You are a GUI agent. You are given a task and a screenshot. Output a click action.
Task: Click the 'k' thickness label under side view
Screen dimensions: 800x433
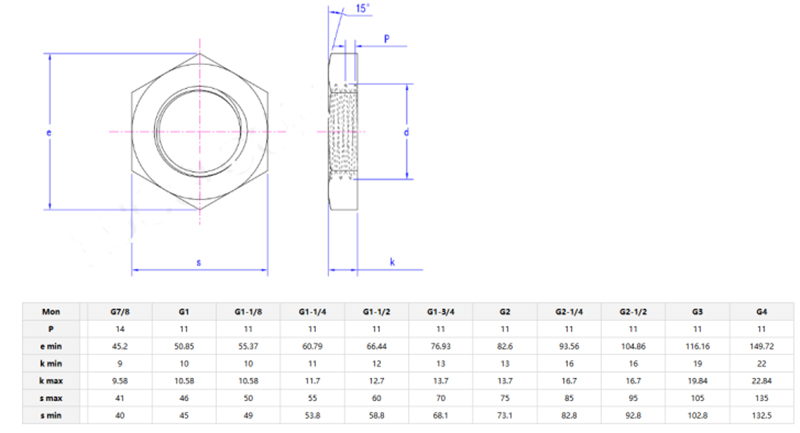(392, 262)
